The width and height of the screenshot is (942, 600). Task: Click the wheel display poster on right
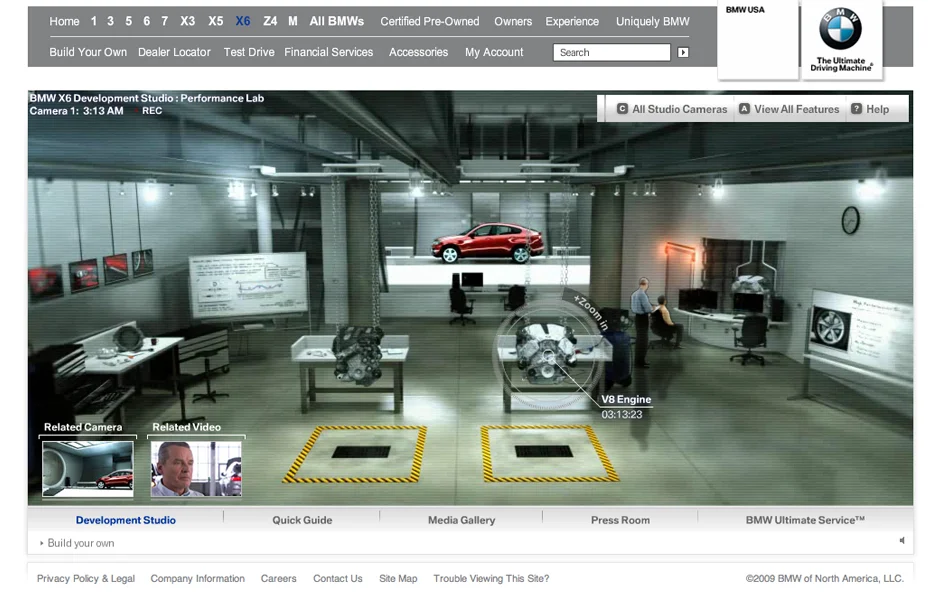tap(860, 330)
